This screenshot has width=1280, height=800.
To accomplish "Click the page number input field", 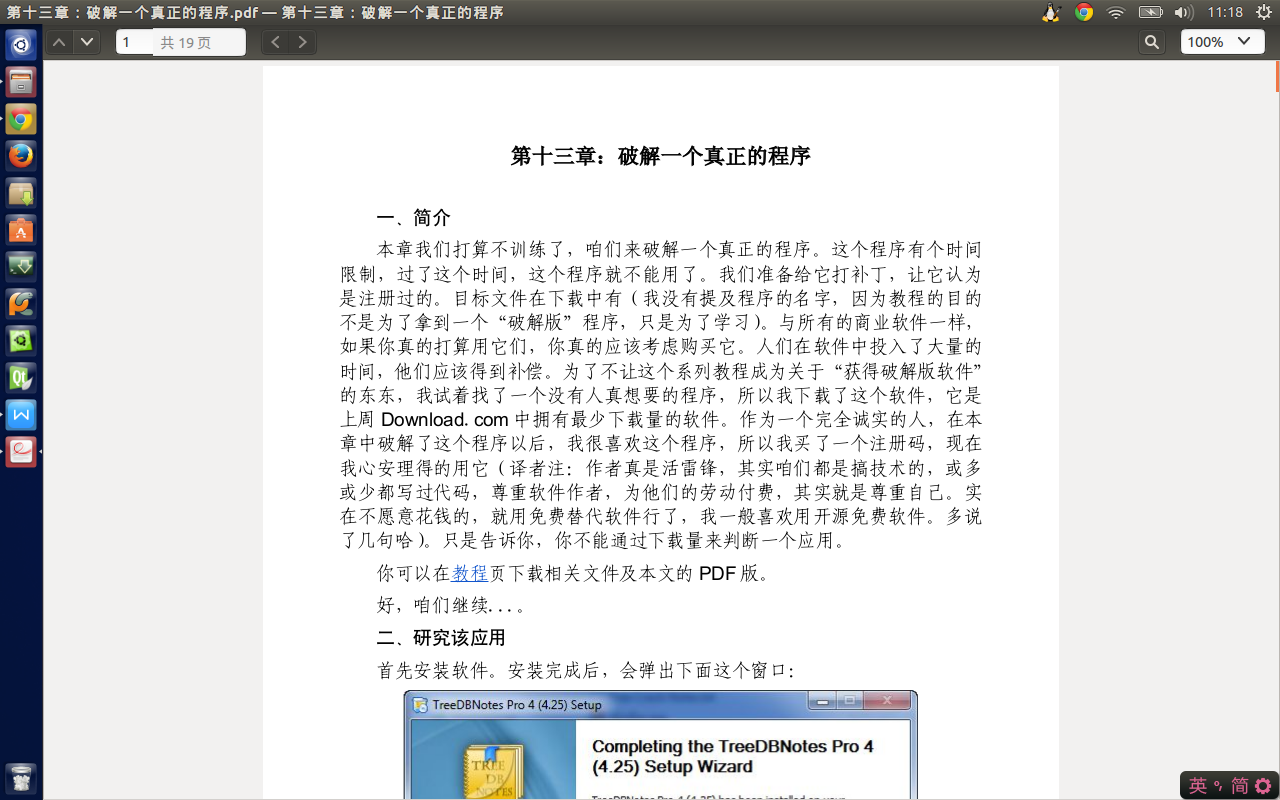I will coord(134,42).
